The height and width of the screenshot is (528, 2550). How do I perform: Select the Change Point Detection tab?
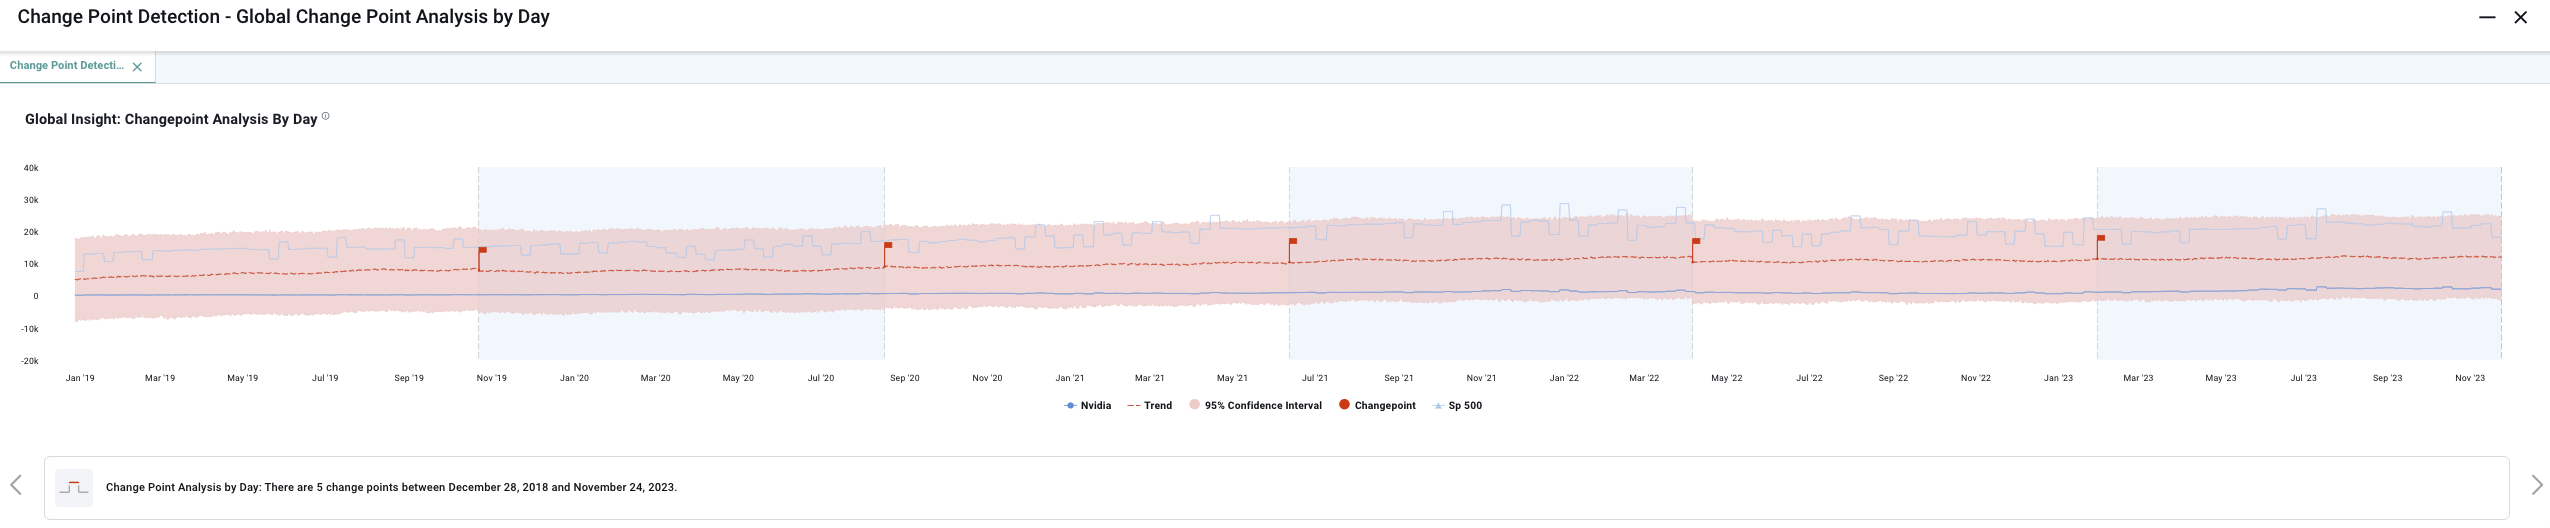66,66
